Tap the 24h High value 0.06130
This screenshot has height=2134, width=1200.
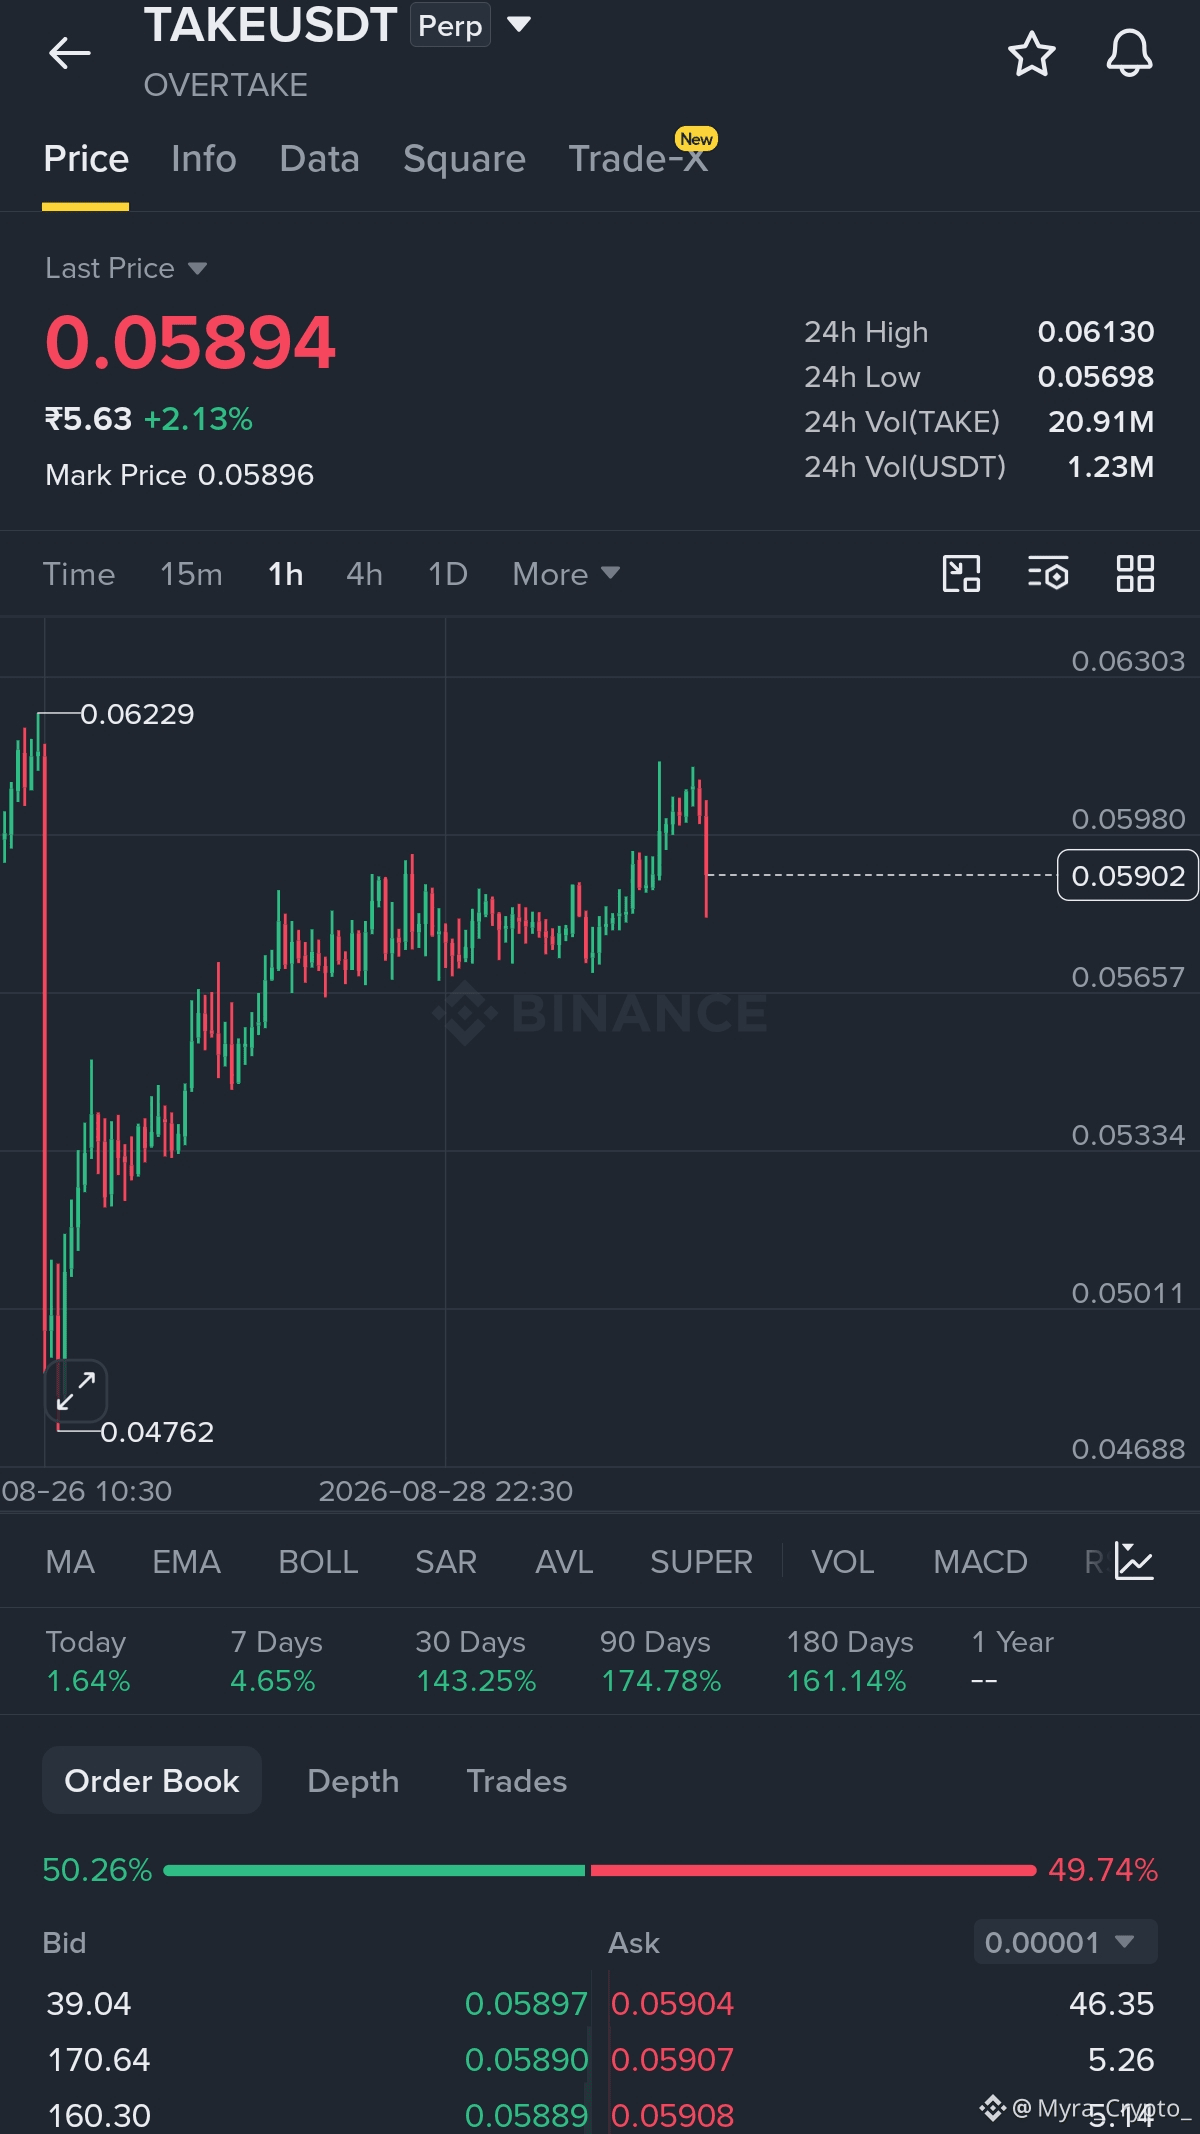click(1096, 331)
